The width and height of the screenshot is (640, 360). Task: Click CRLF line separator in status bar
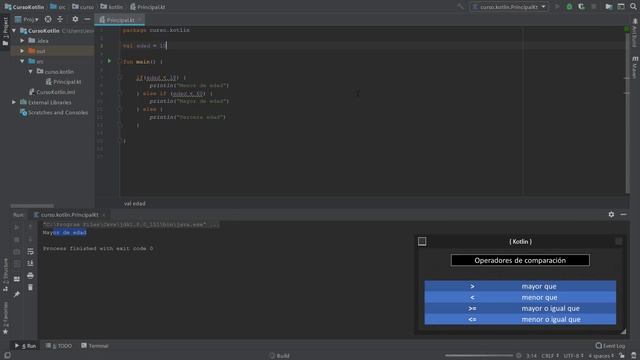550,356
